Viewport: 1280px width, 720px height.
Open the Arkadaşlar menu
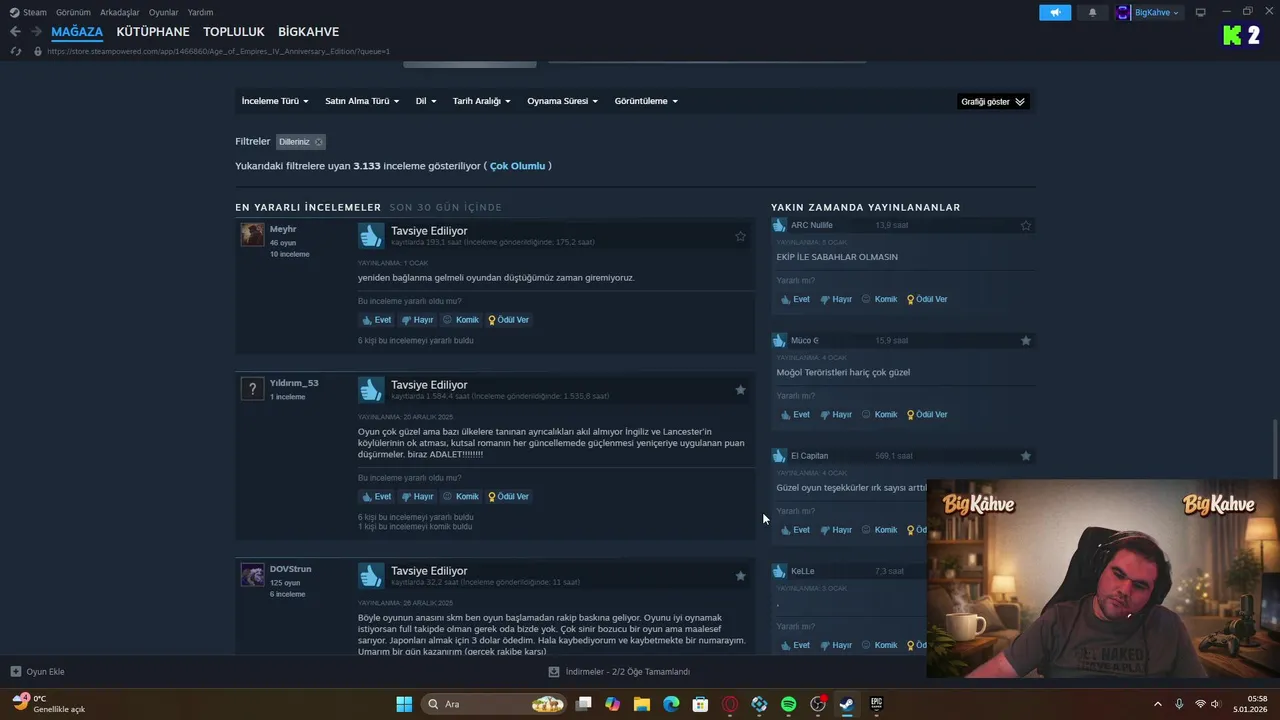[x=120, y=13]
